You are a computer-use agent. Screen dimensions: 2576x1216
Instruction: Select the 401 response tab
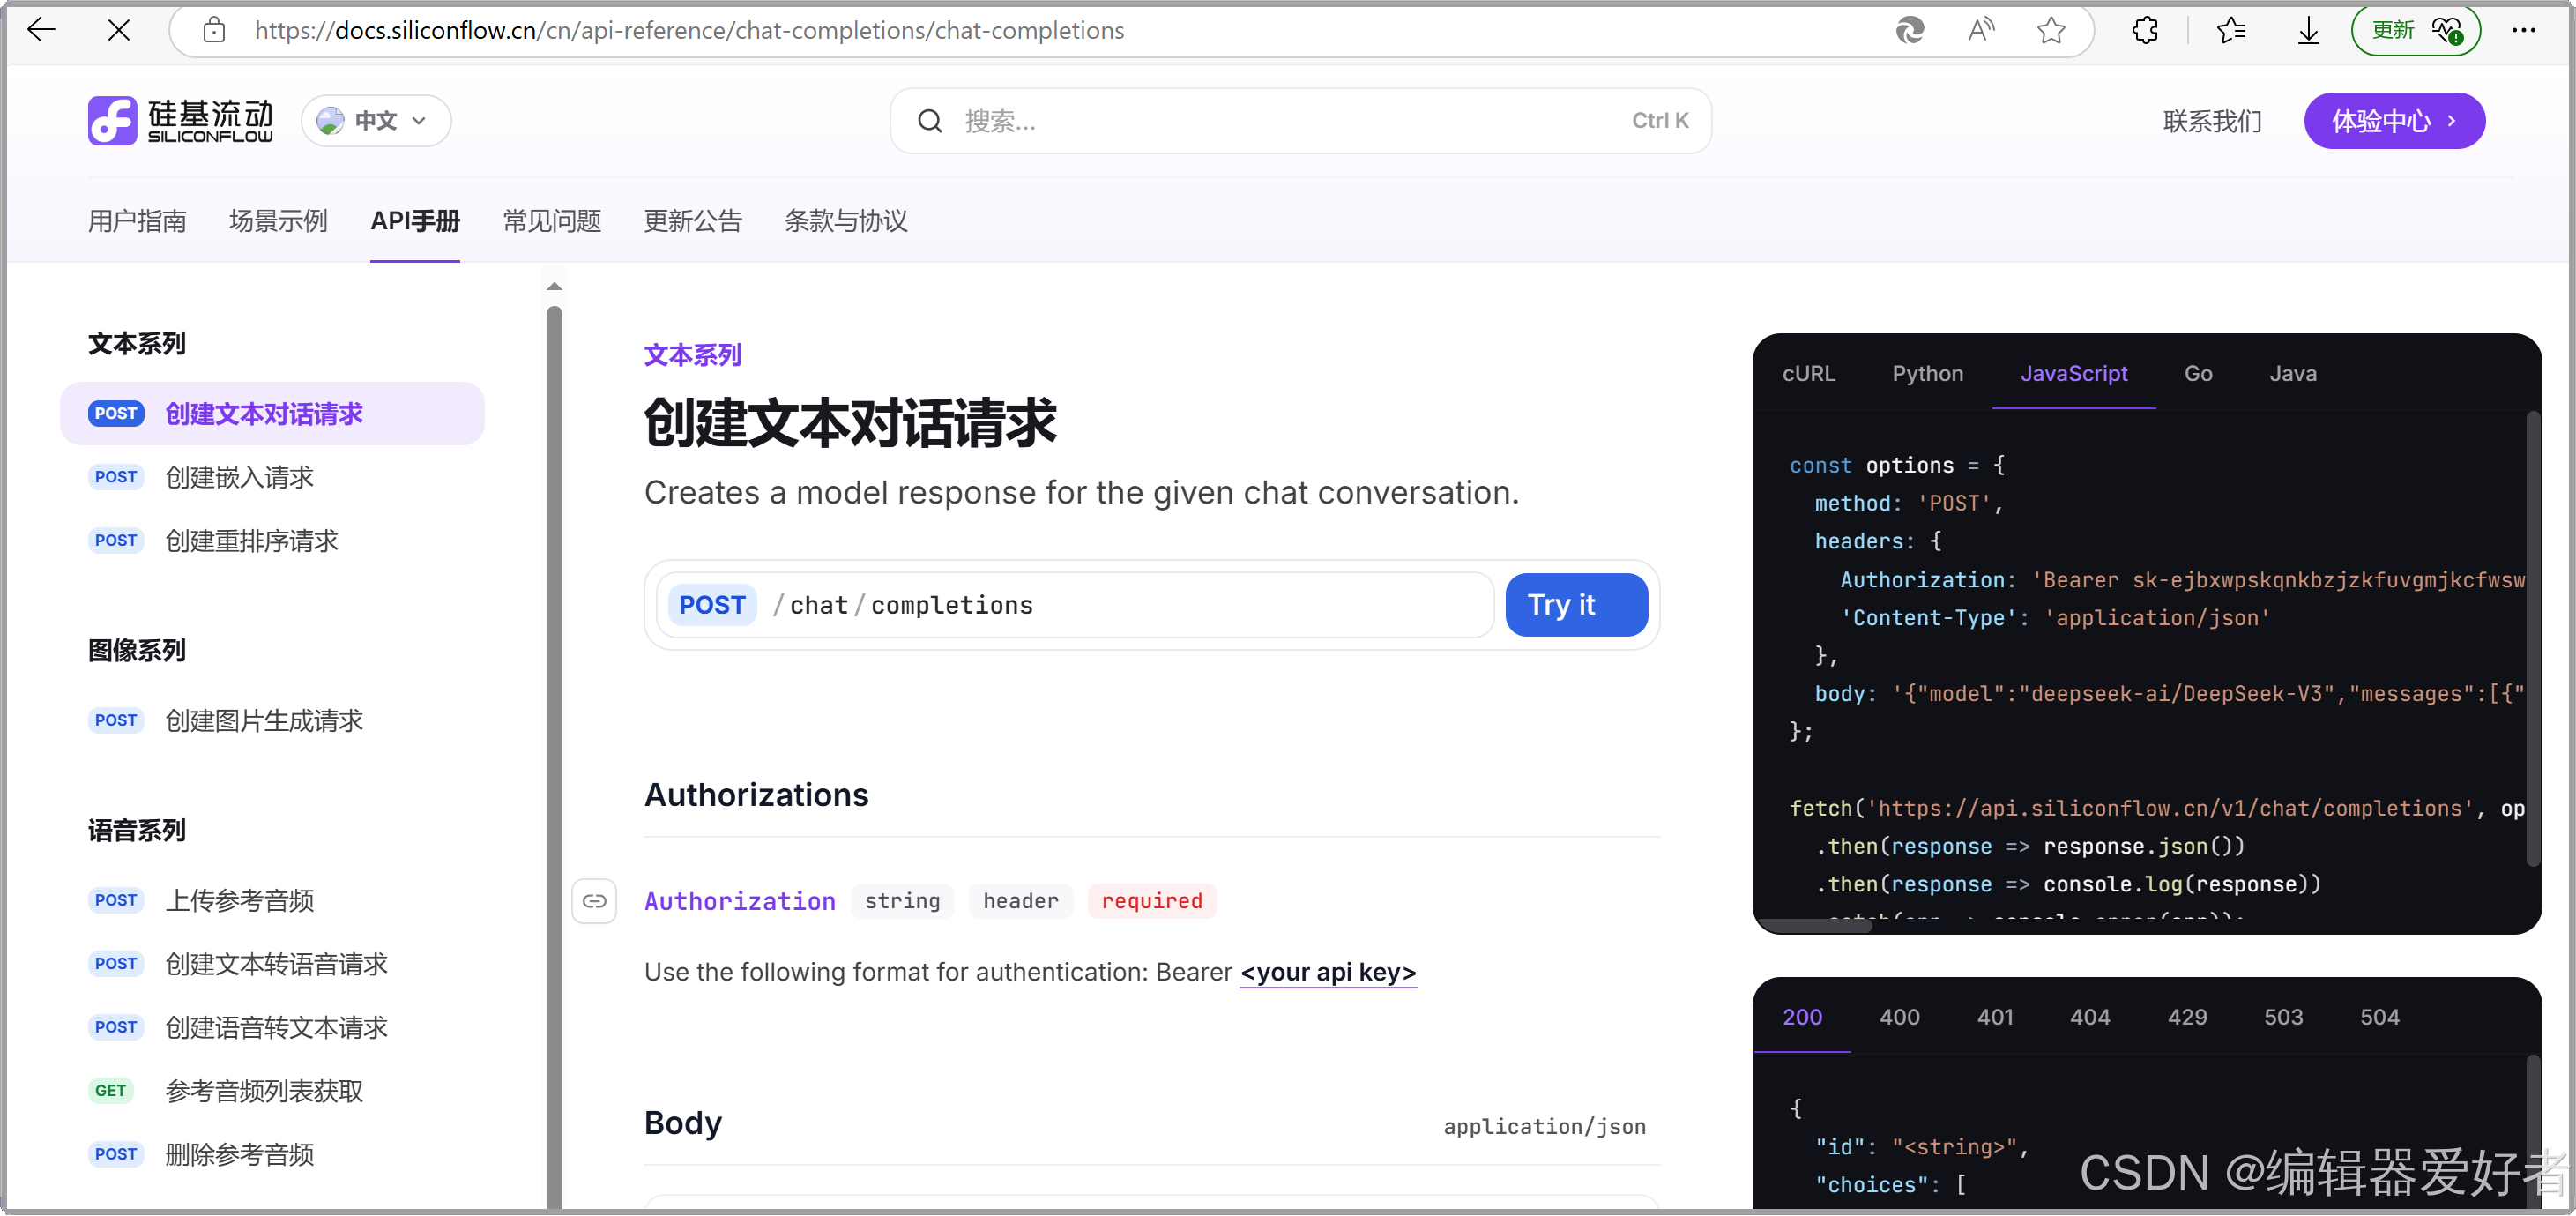[1994, 1017]
